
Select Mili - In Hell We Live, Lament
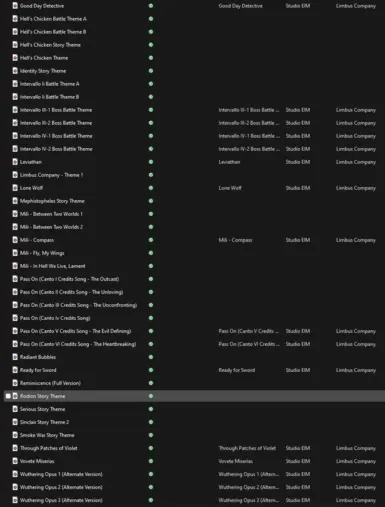(53, 266)
